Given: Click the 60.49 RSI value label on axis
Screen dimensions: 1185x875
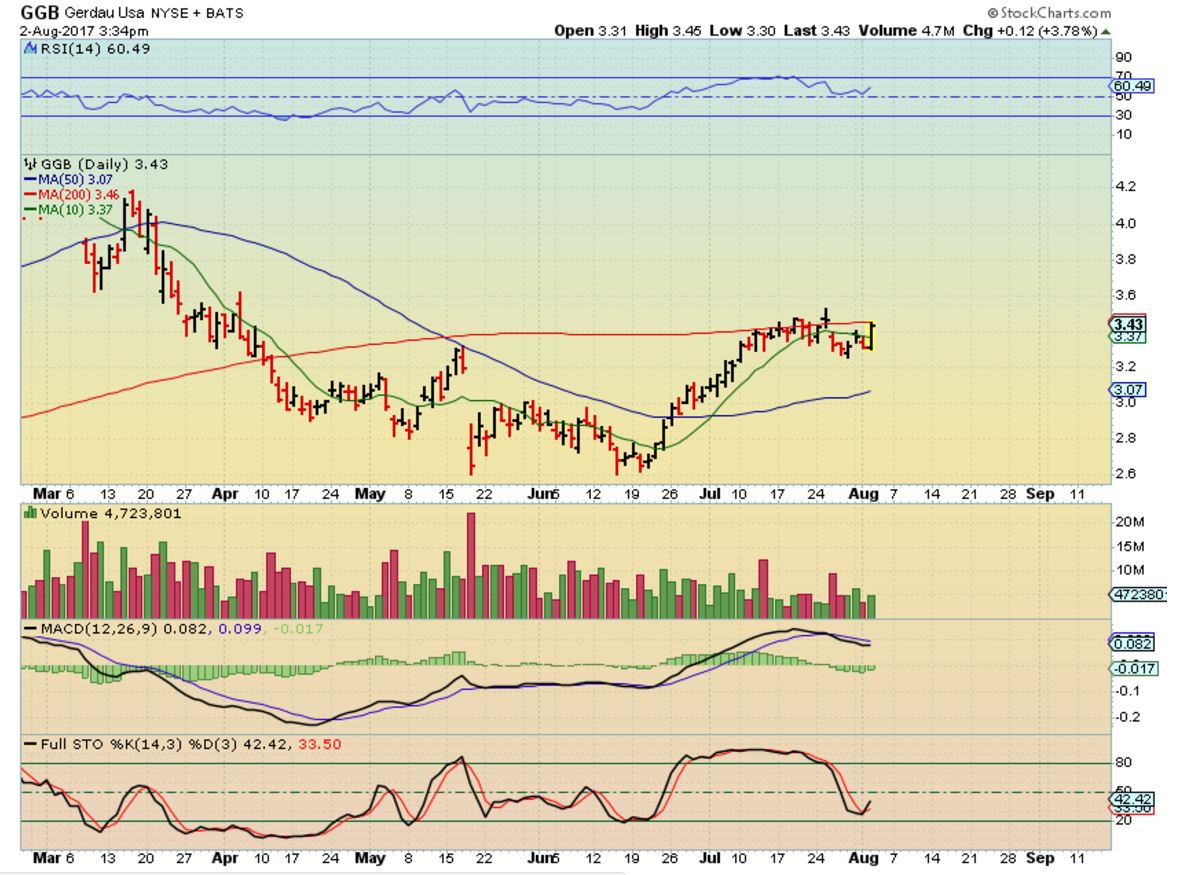Looking at the screenshot, I should click(x=1133, y=85).
